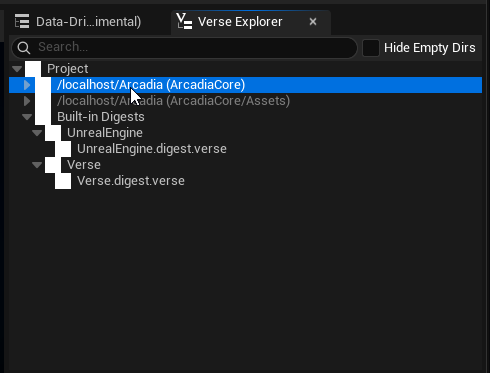Collapse the UnrealEngine folder node
The height and width of the screenshot is (373, 490).
click(x=37, y=133)
